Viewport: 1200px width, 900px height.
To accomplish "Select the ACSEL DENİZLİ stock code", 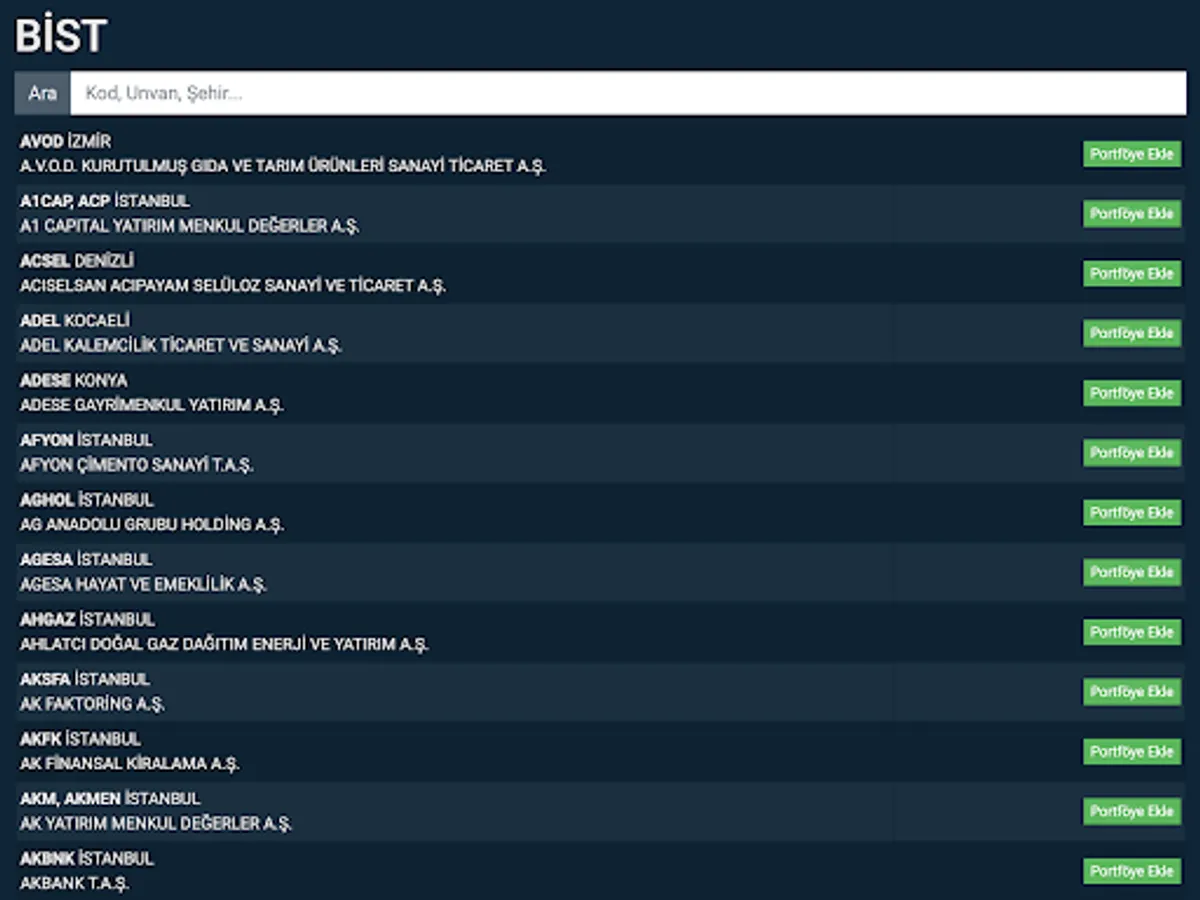I will (77, 261).
